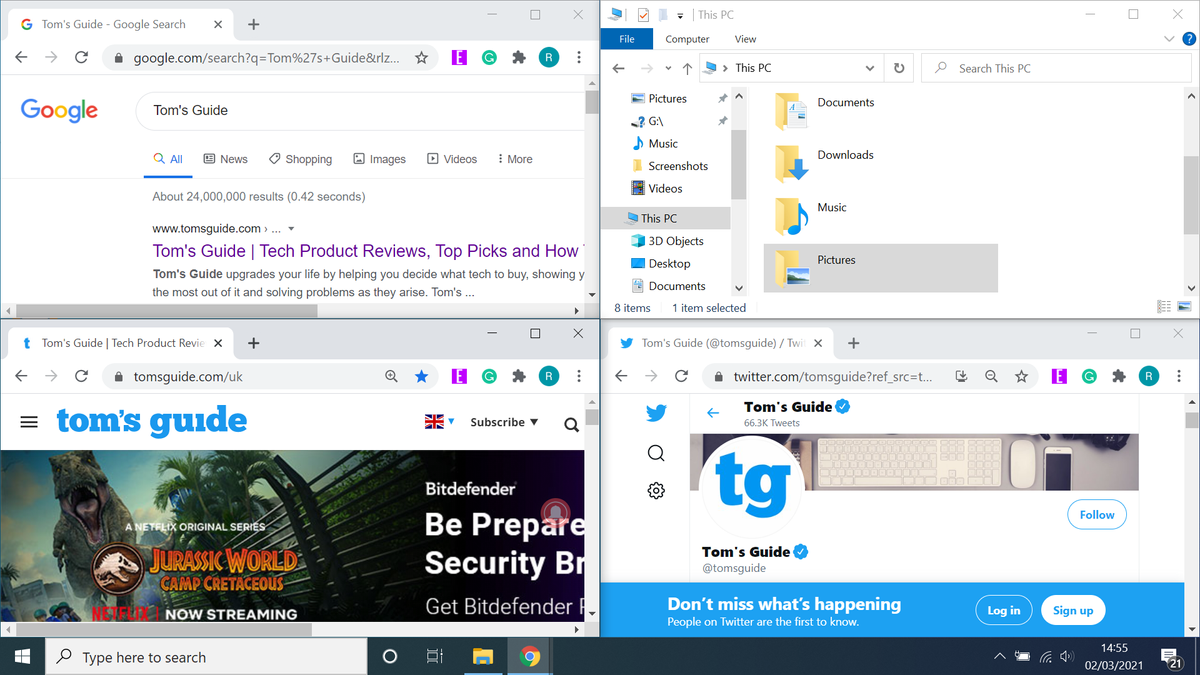Click Sign up on the Twitter banner
The width and height of the screenshot is (1200, 675).
(x=1072, y=610)
